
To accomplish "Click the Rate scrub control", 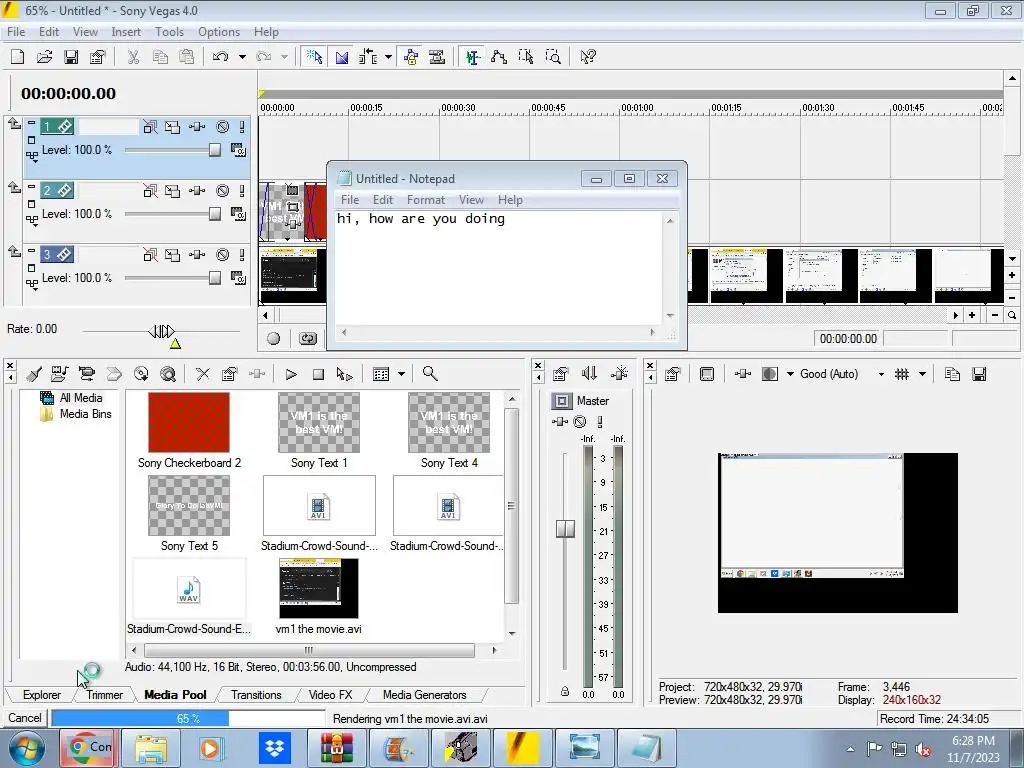I will [161, 332].
